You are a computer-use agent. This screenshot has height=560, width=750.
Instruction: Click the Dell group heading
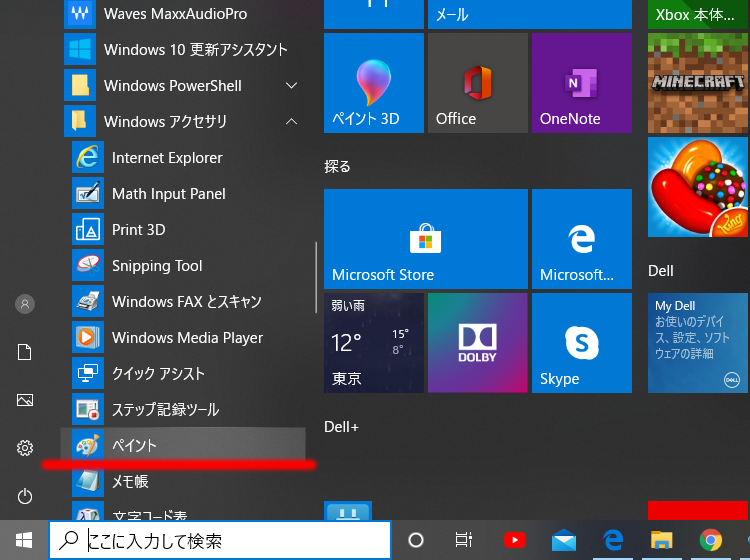661,271
